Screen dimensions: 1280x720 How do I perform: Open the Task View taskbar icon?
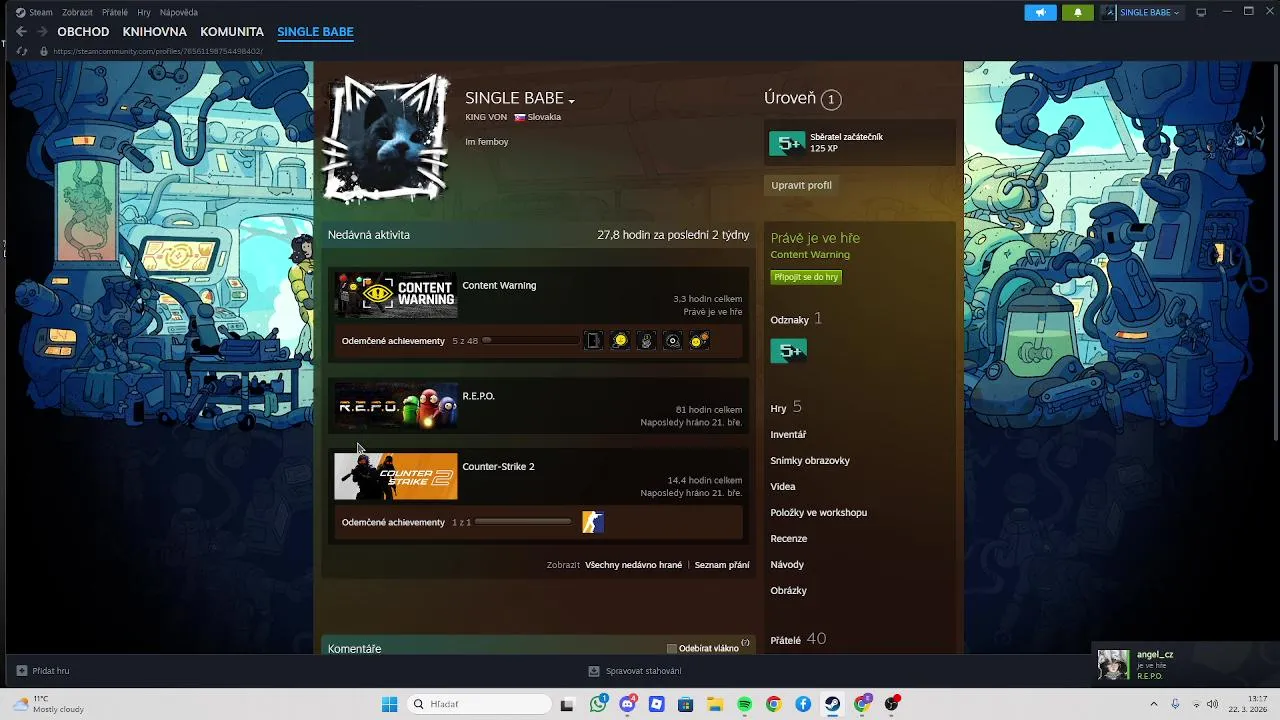568,704
